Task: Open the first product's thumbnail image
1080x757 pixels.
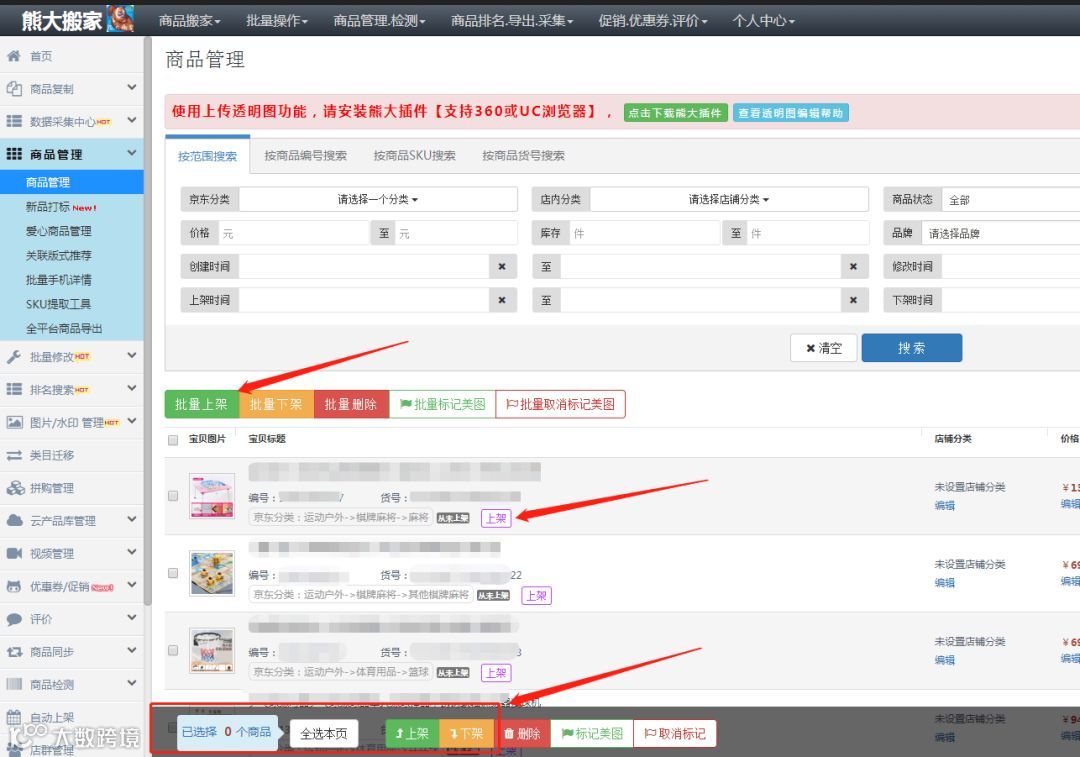Action: 211,496
